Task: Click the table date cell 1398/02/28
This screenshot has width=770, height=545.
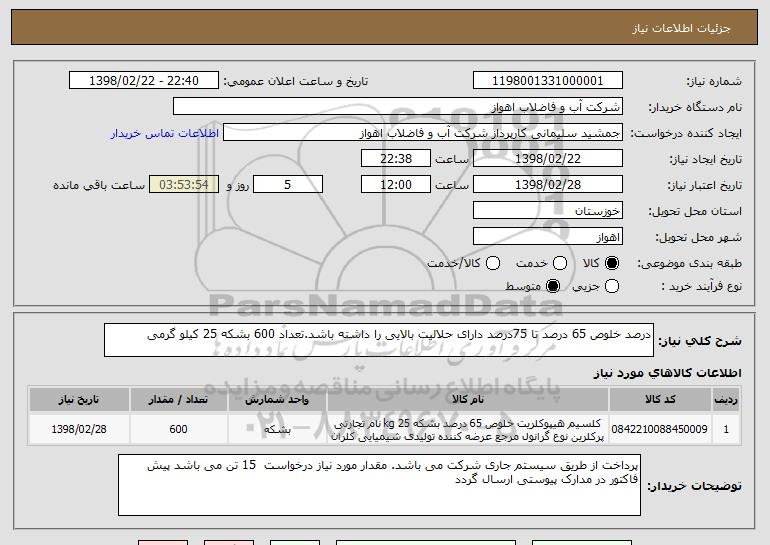Action: click(x=79, y=429)
